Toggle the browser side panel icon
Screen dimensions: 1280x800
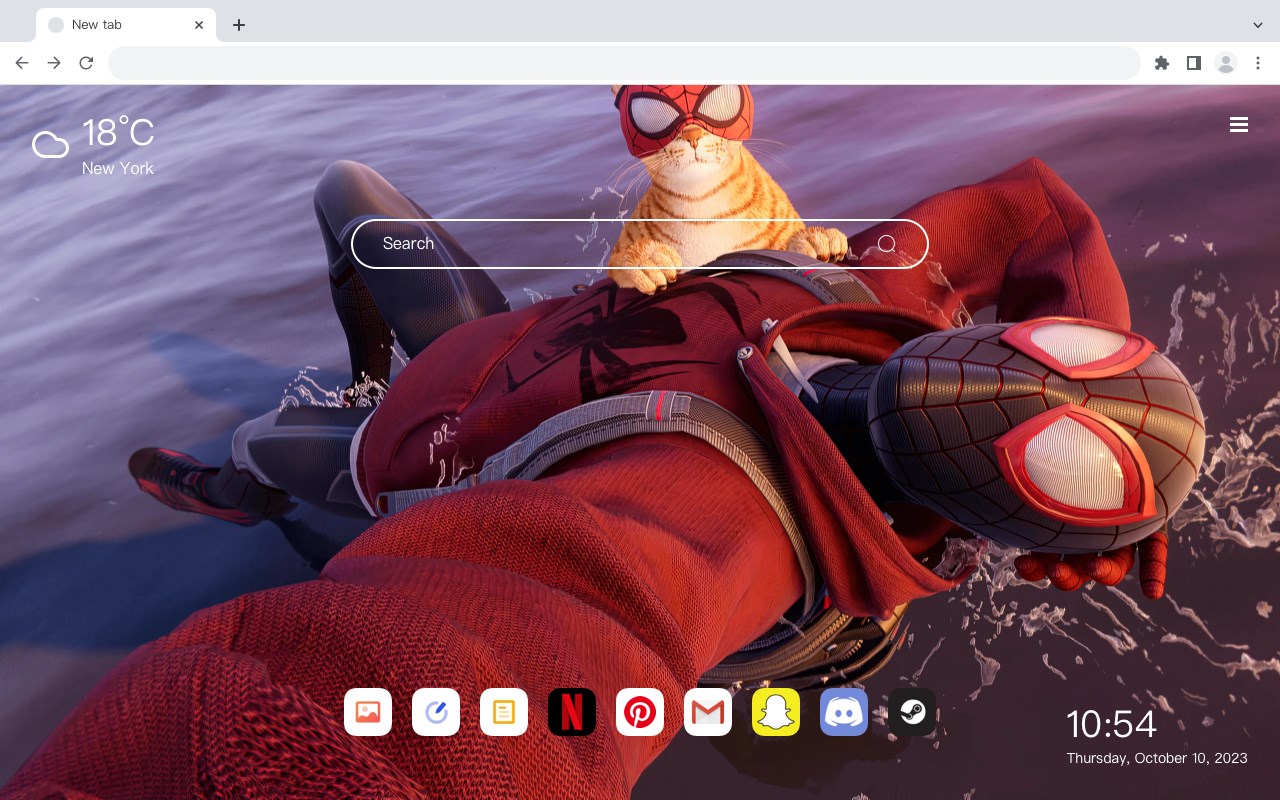(1193, 63)
